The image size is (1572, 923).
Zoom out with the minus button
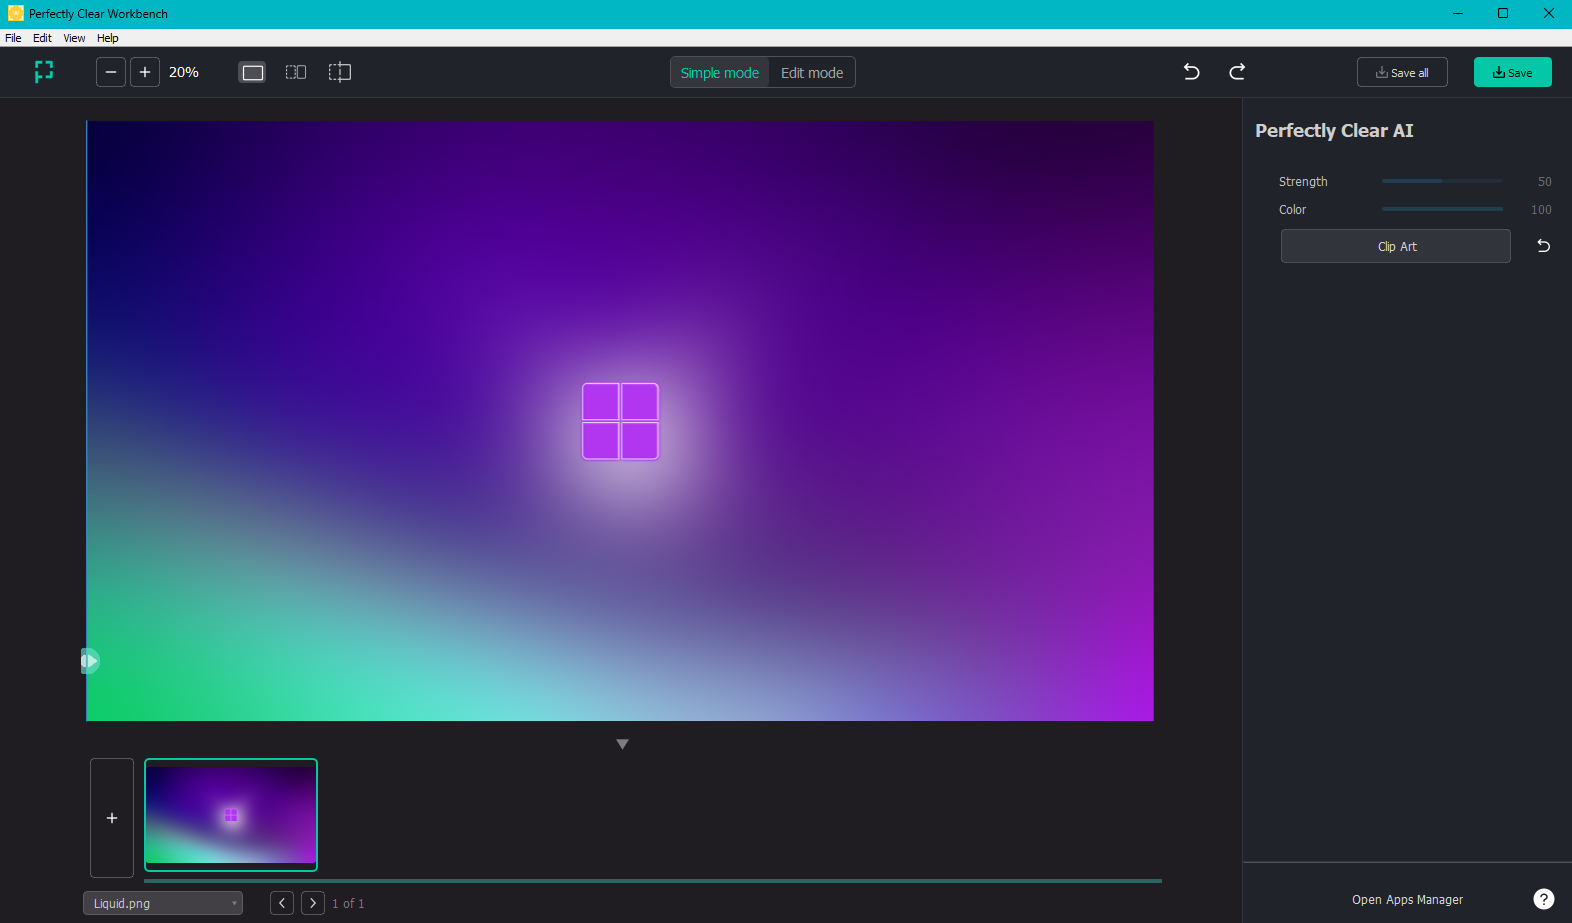pyautogui.click(x=111, y=72)
